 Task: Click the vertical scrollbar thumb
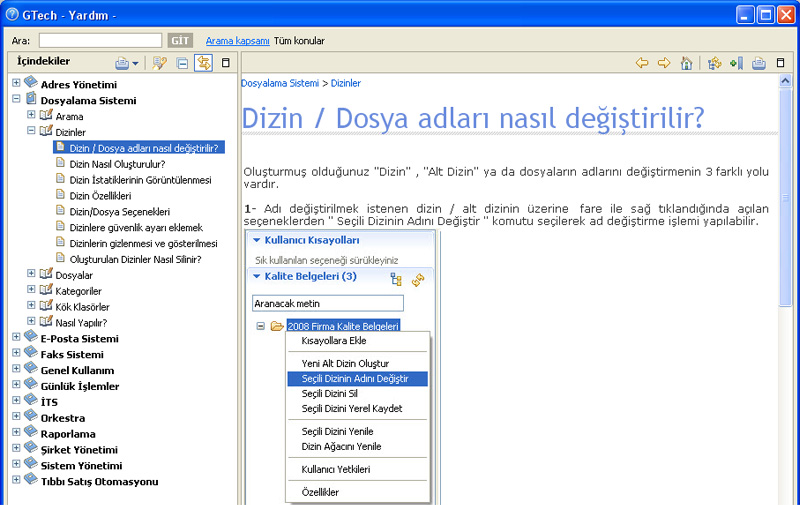click(x=785, y=197)
